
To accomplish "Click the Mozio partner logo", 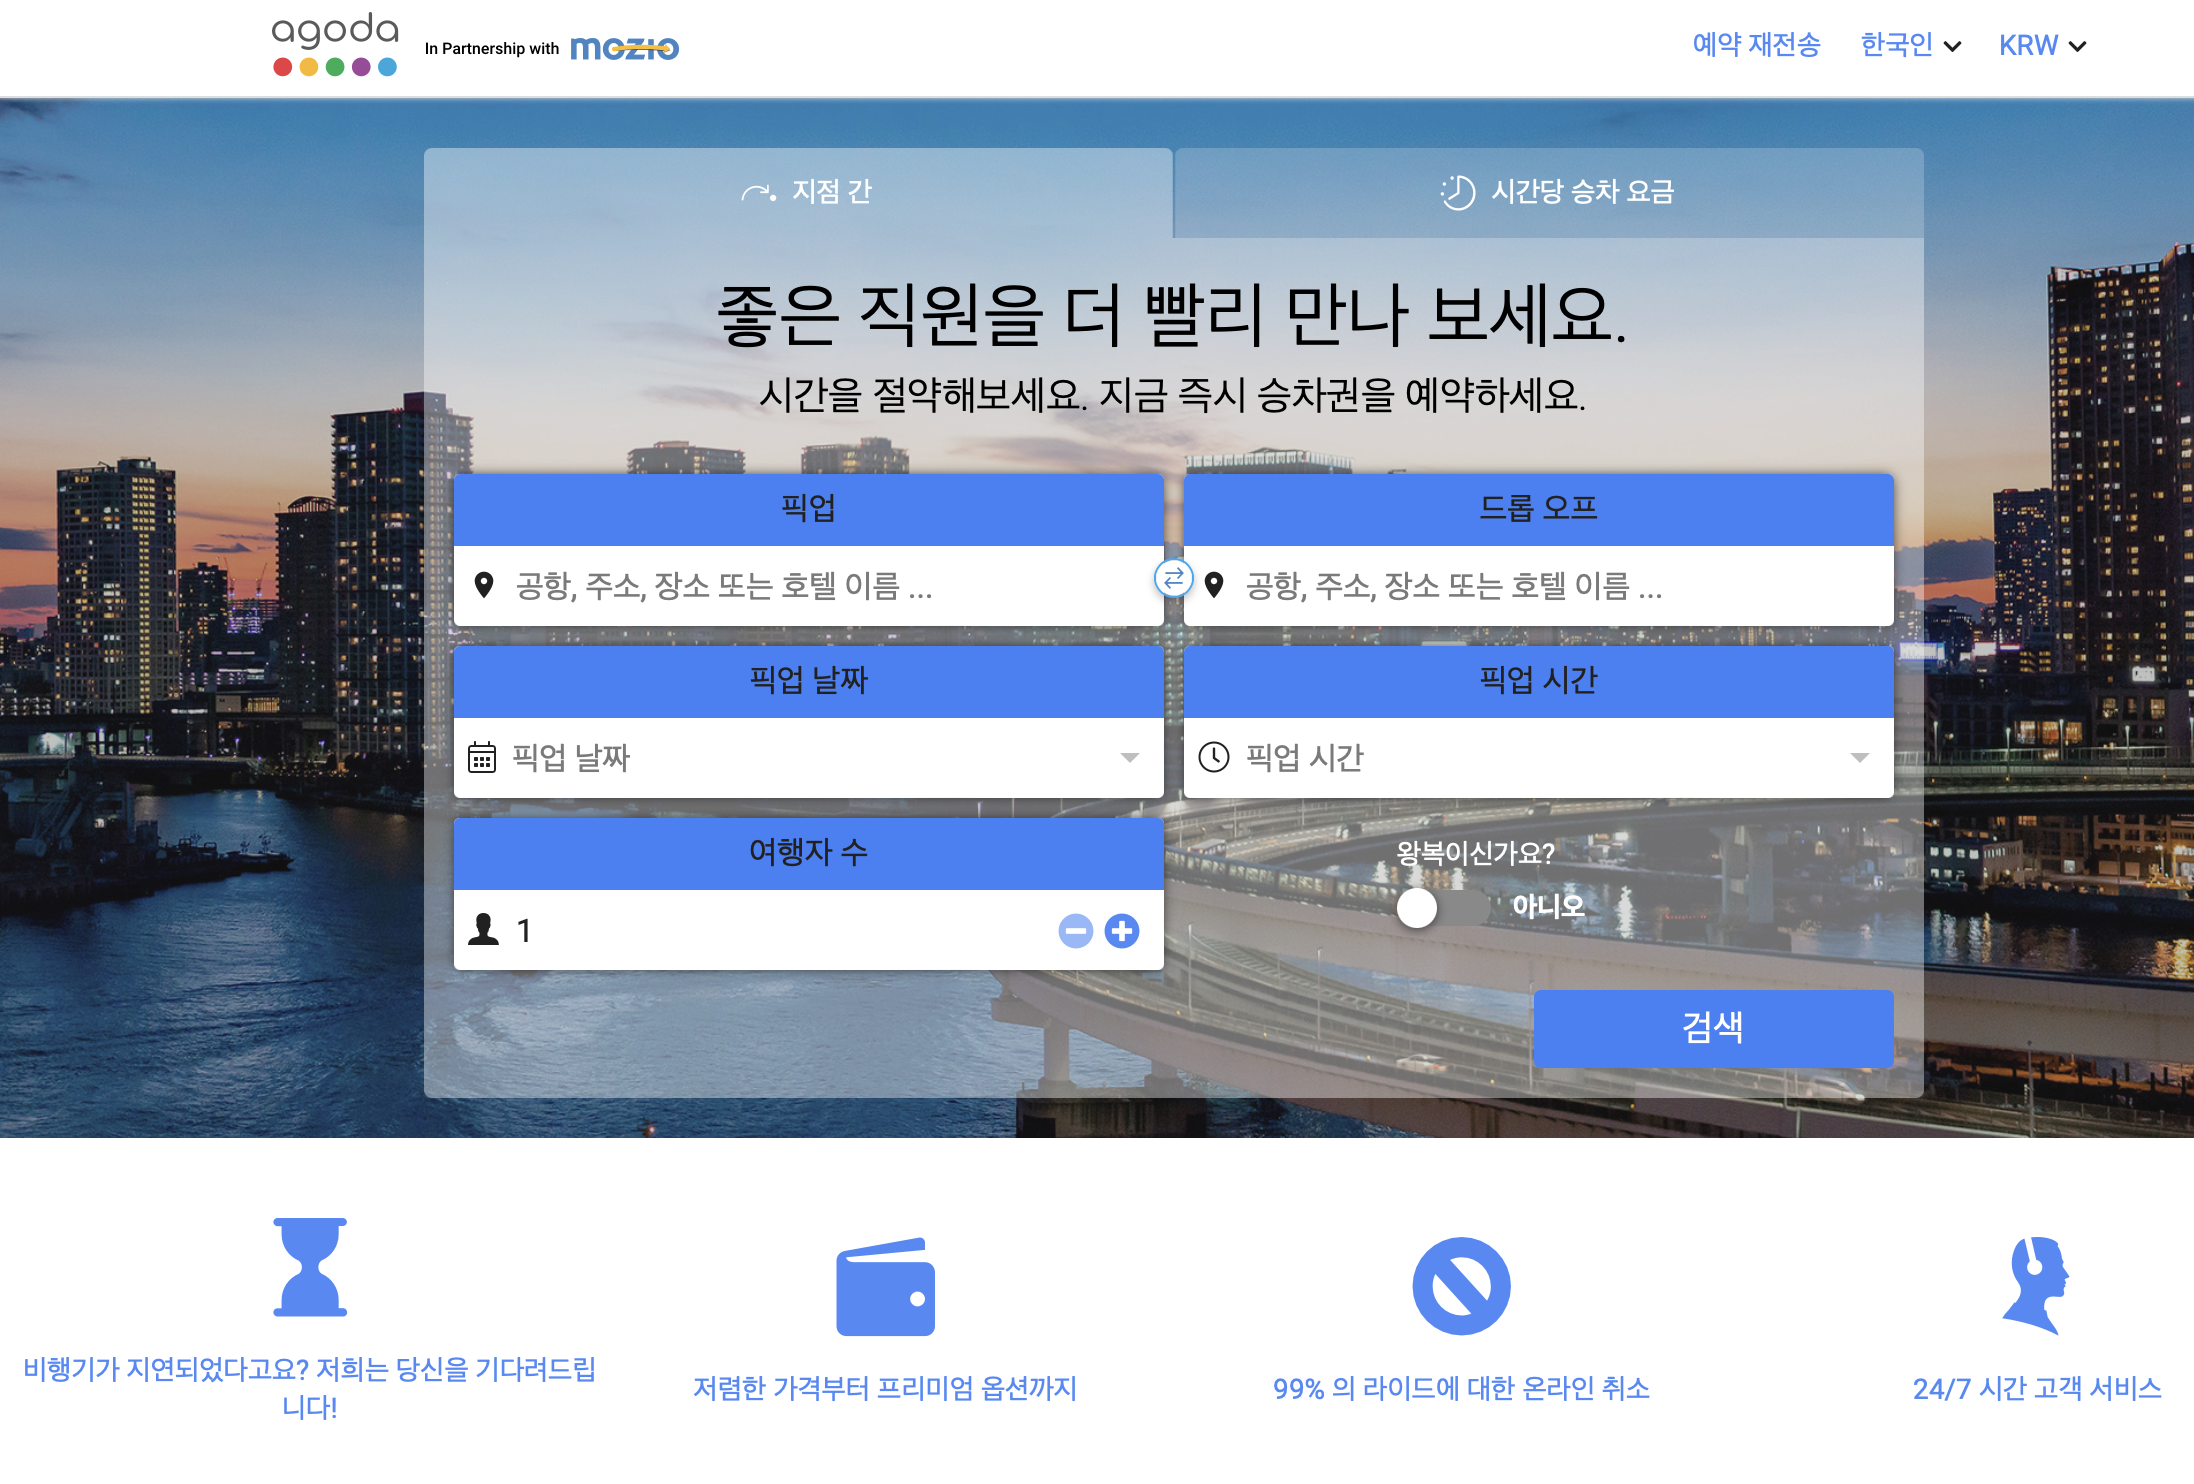I will (x=624, y=48).
